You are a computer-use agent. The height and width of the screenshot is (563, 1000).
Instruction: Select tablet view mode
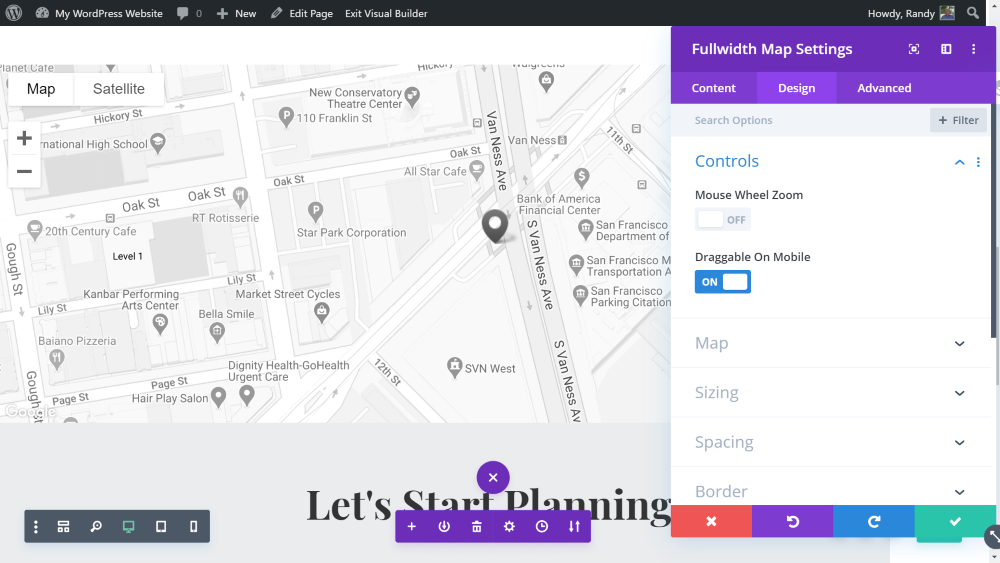pyautogui.click(x=161, y=527)
